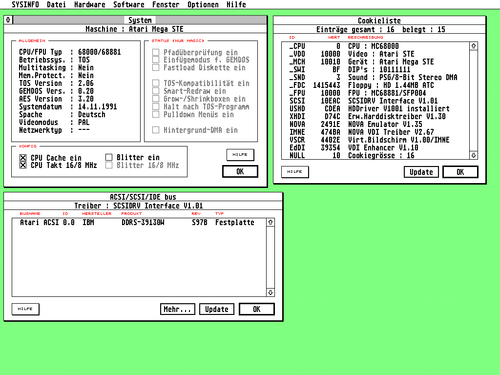Enable Blitter ein checkbox
The image size is (500, 375).
pos(109,157)
